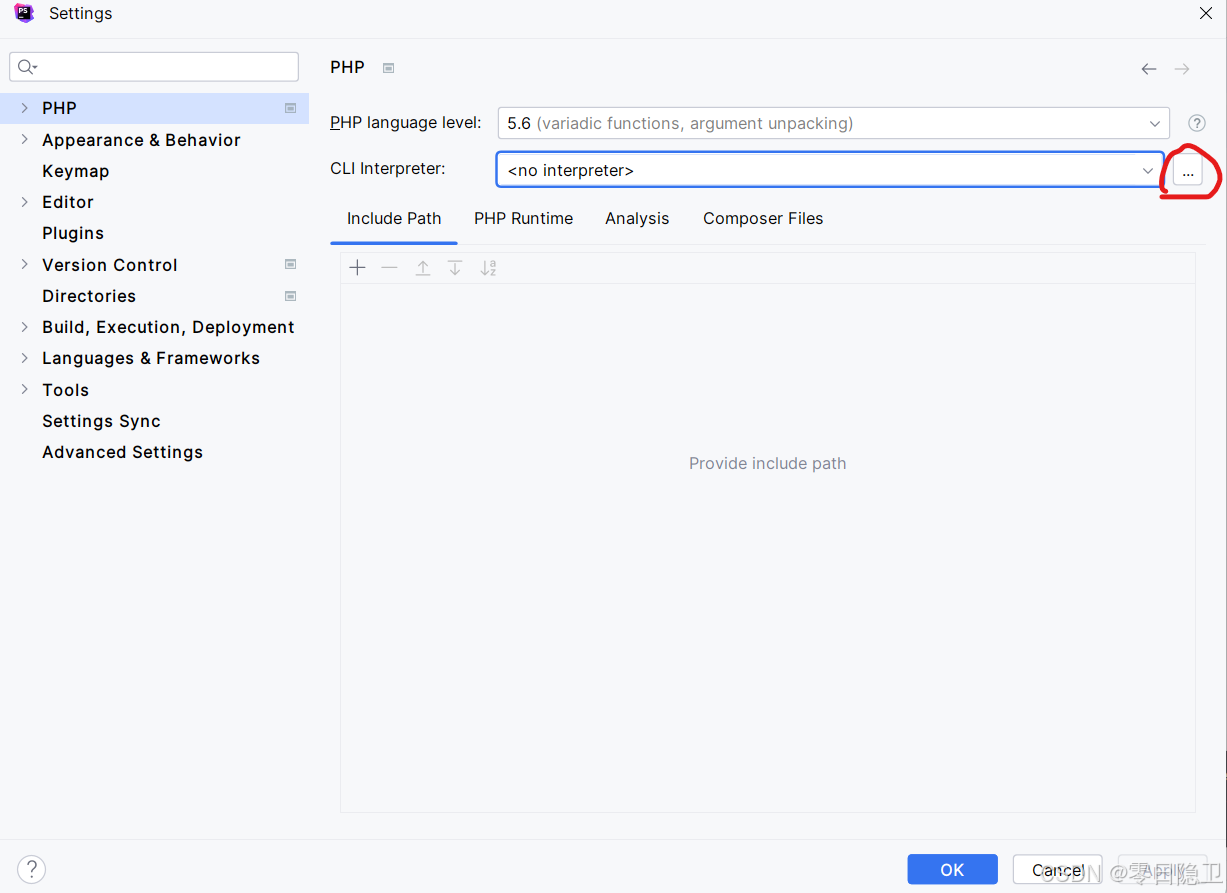
Task: Open help for PHP language level
Action: point(1197,124)
